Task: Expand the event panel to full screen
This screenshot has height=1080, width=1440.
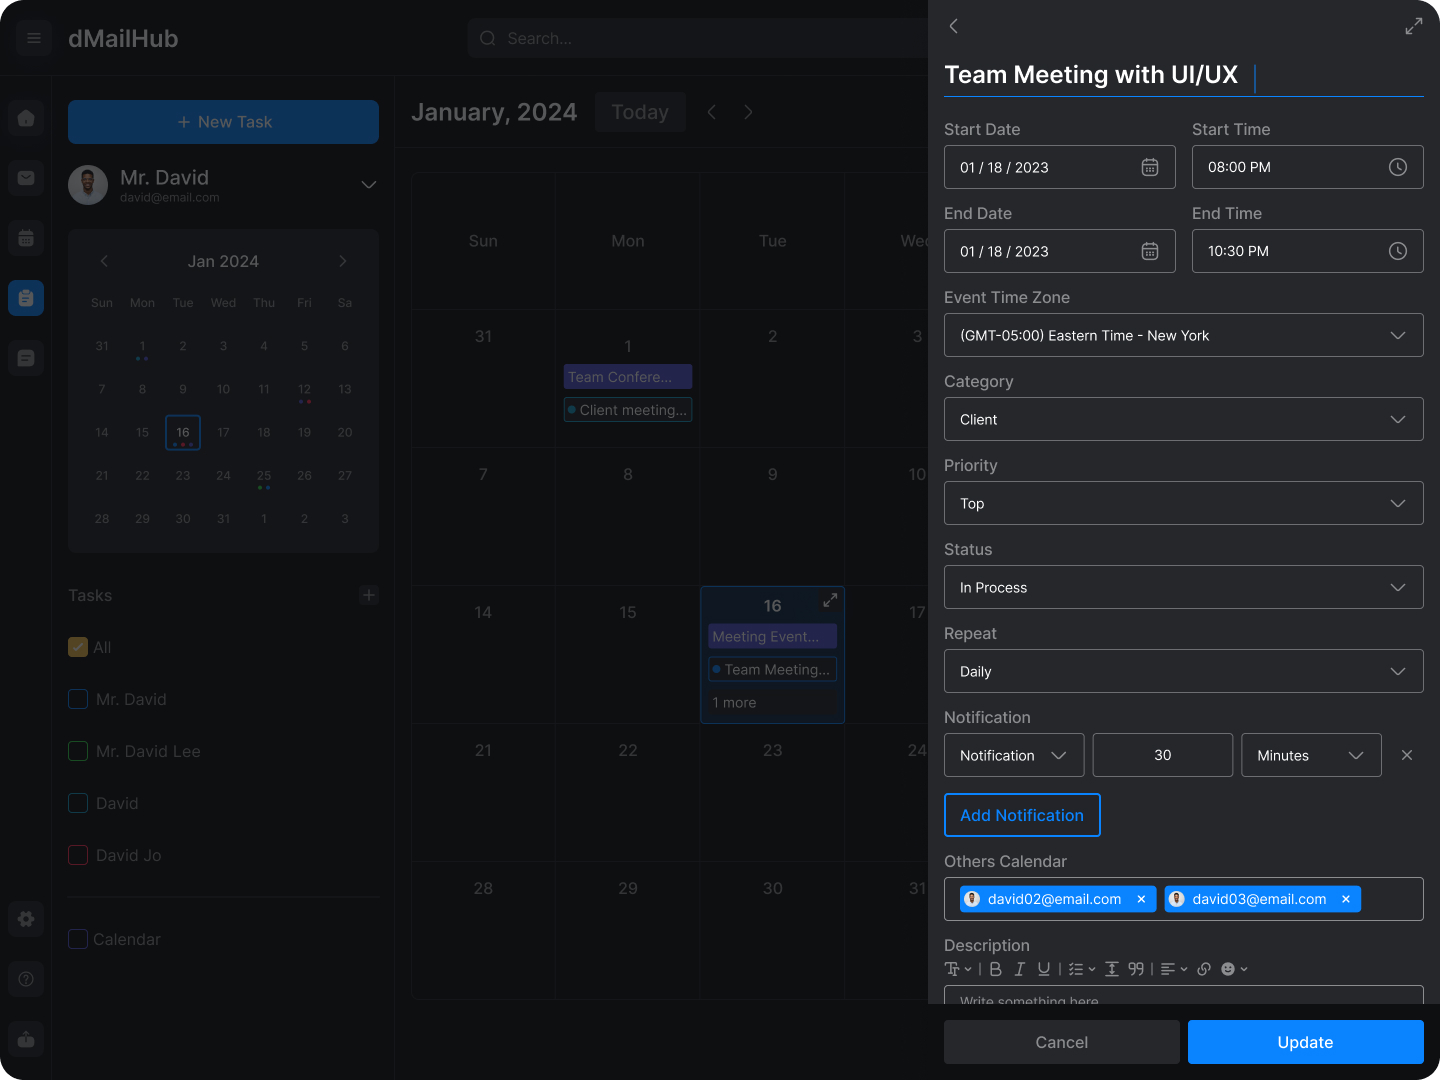Action: 1413,26
